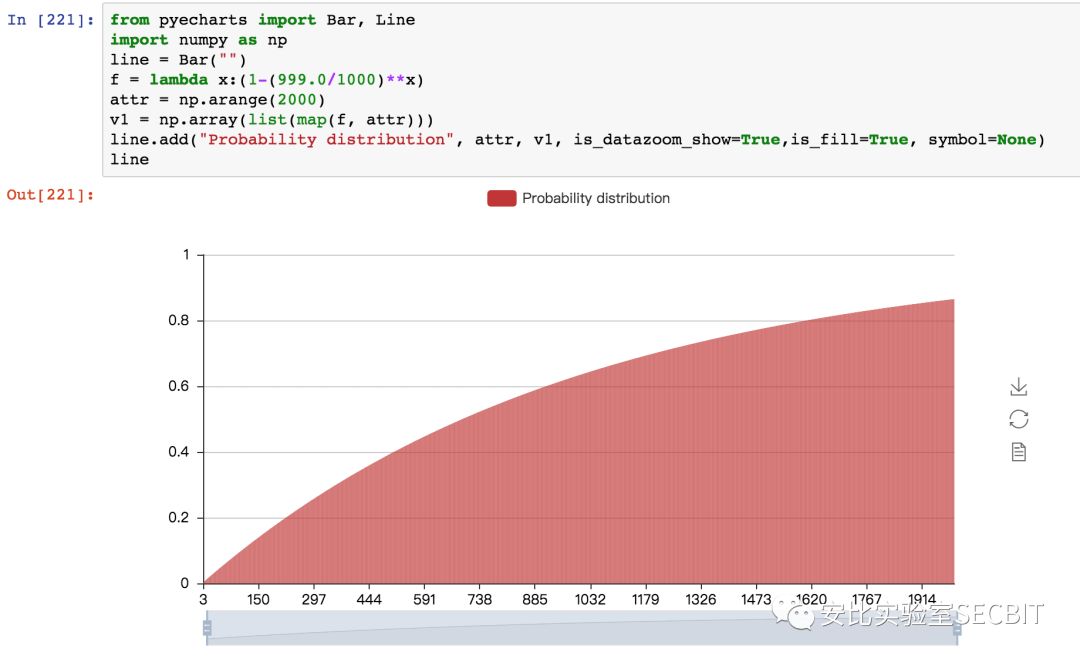Screen dimensions: 1080x662
Task: Click the x-axis label 1326
Action: [x=700, y=599]
